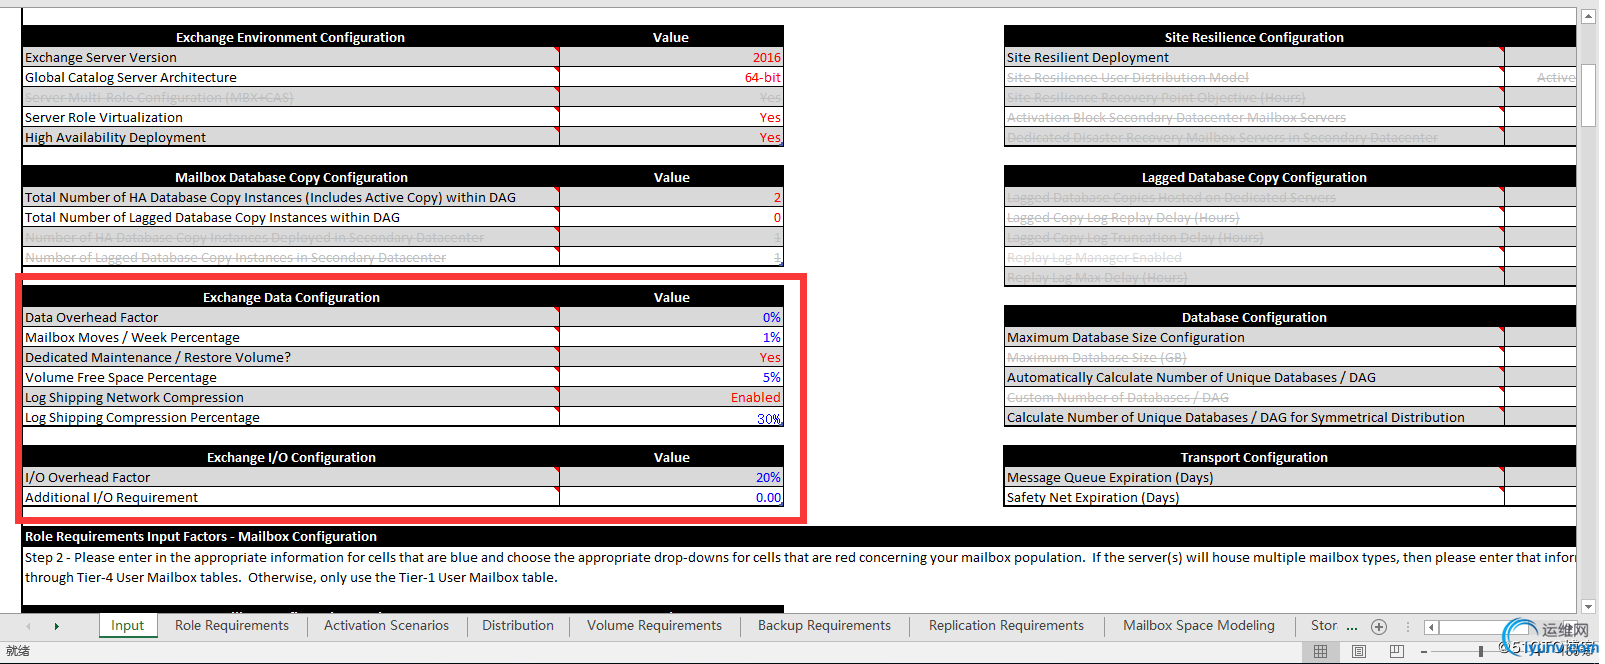The height and width of the screenshot is (664, 1605).
Task: Click Lagged Database Copy Configuration header
Action: [x=1254, y=177]
